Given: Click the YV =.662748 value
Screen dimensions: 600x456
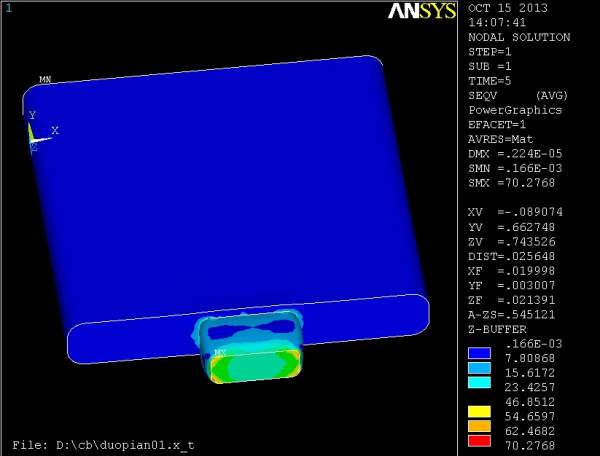Looking at the screenshot, I should (x=512, y=227).
